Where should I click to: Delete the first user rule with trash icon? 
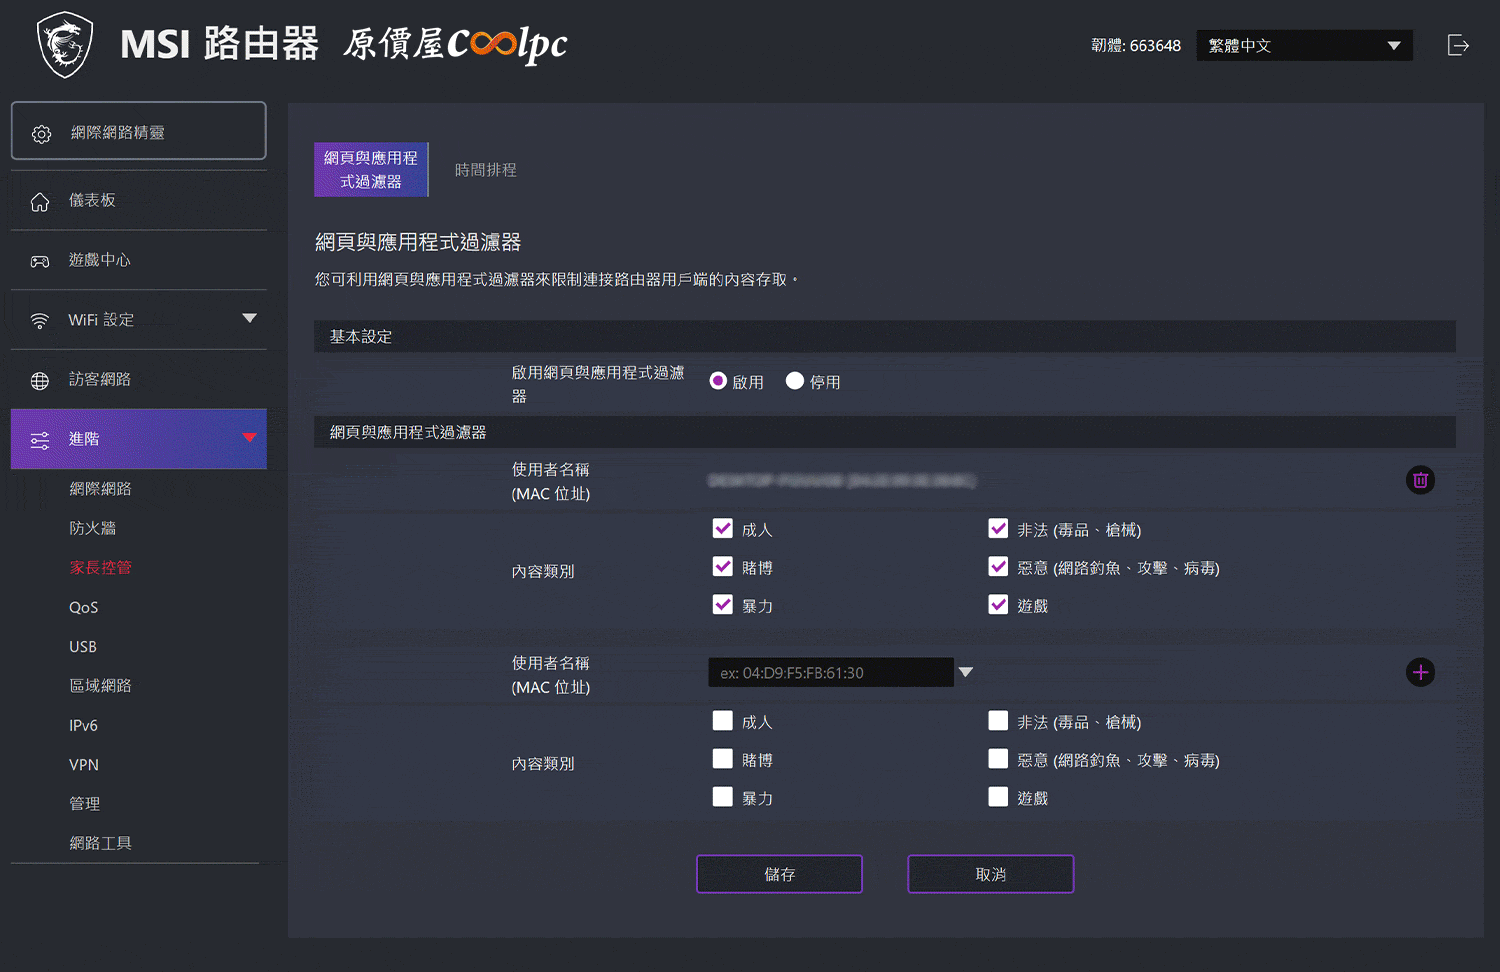click(x=1420, y=480)
